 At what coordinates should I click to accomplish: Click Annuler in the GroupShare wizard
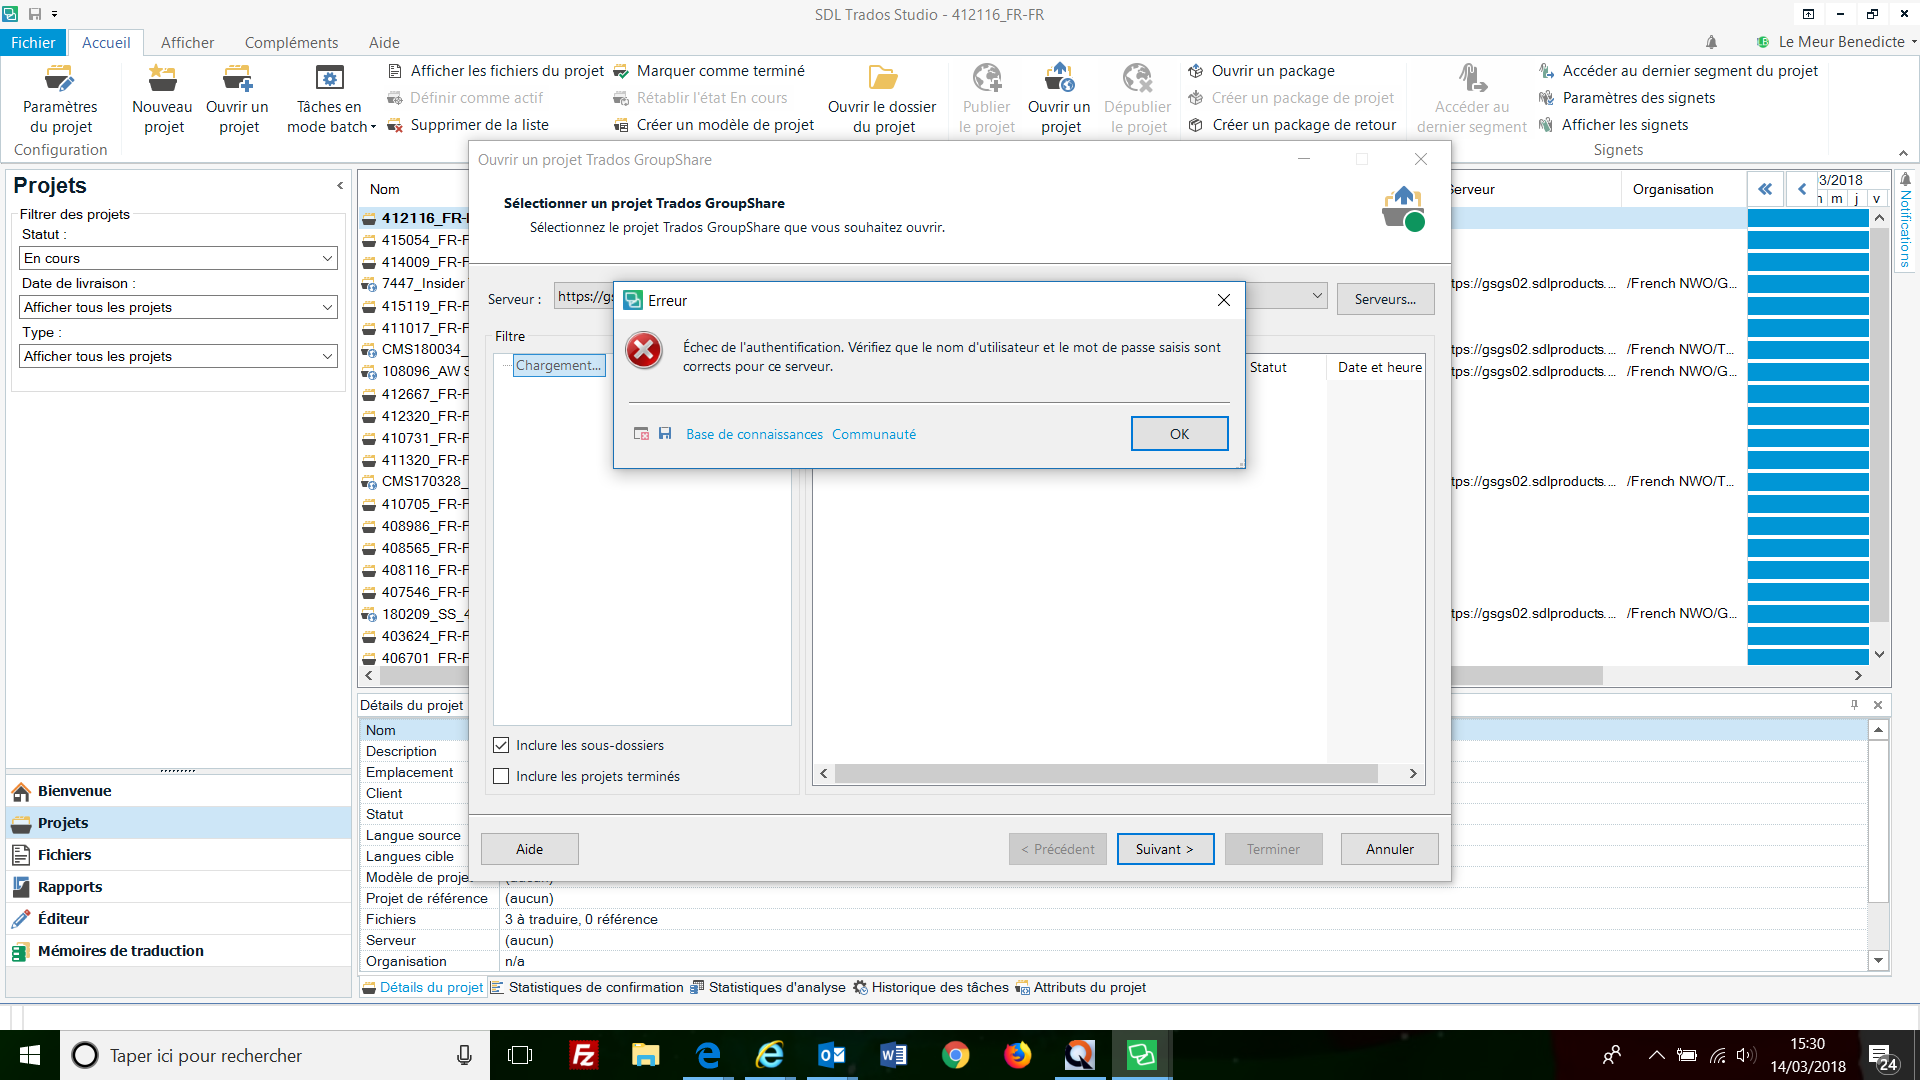click(1389, 849)
